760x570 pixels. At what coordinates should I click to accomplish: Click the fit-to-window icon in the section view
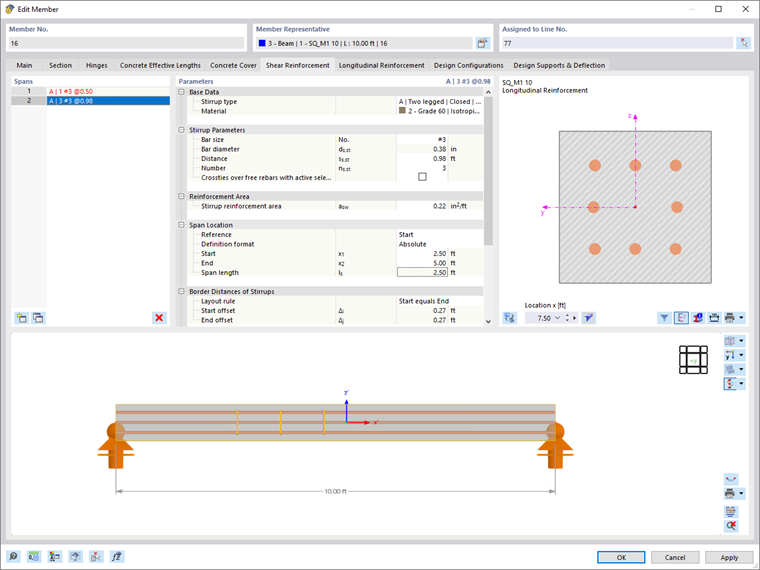click(x=714, y=318)
